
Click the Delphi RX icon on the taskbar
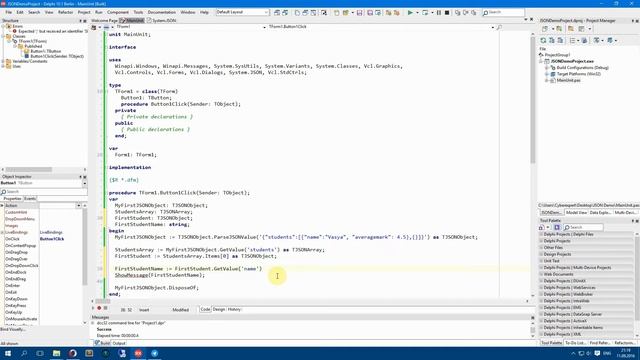tap(138, 353)
